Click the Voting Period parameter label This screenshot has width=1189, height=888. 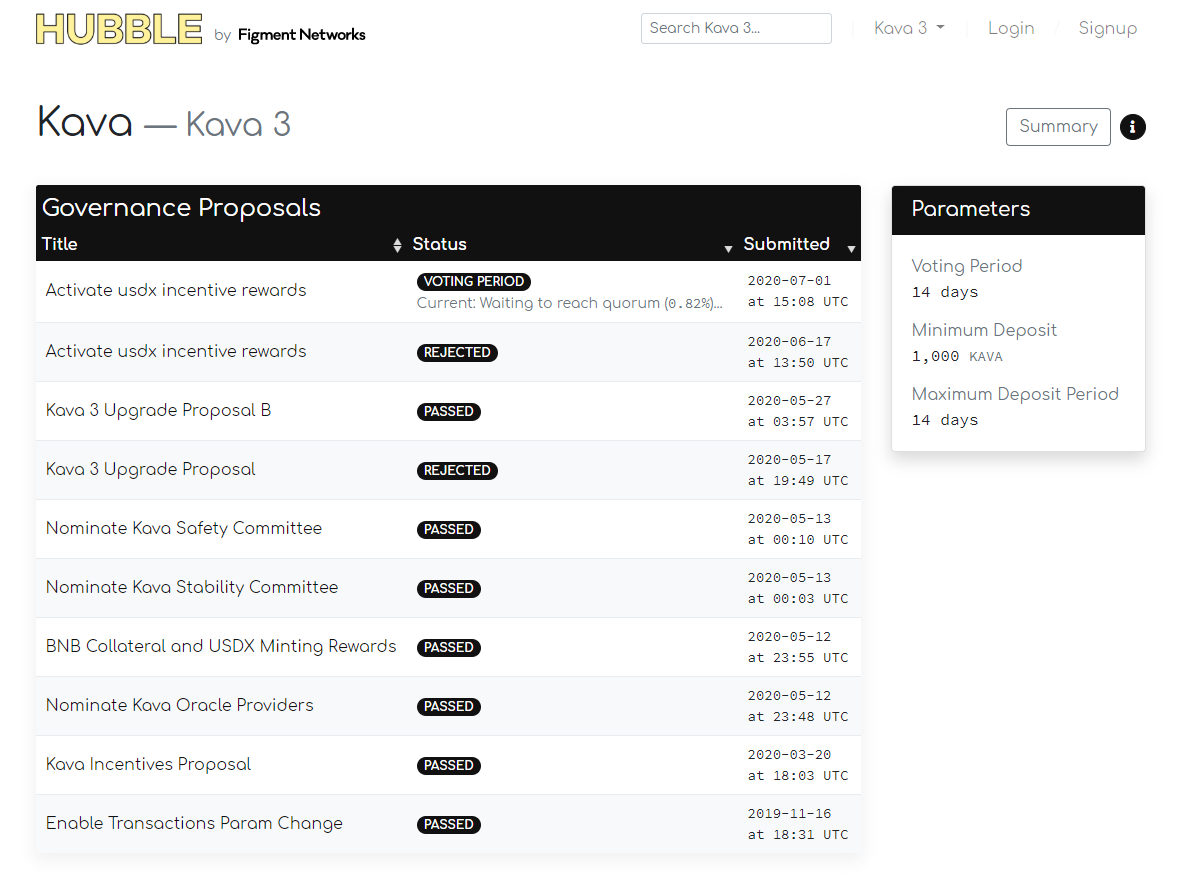pos(967,266)
